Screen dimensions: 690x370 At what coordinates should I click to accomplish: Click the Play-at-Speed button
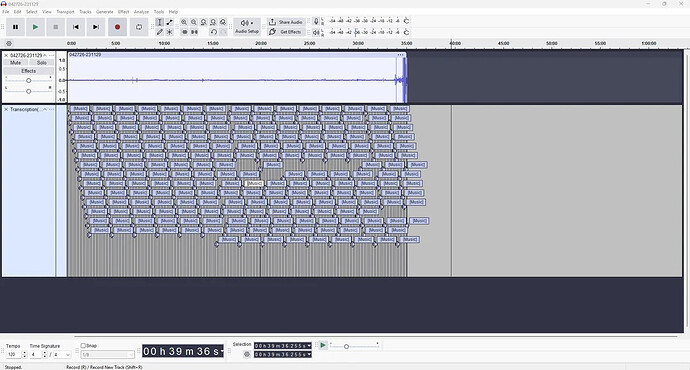323,345
